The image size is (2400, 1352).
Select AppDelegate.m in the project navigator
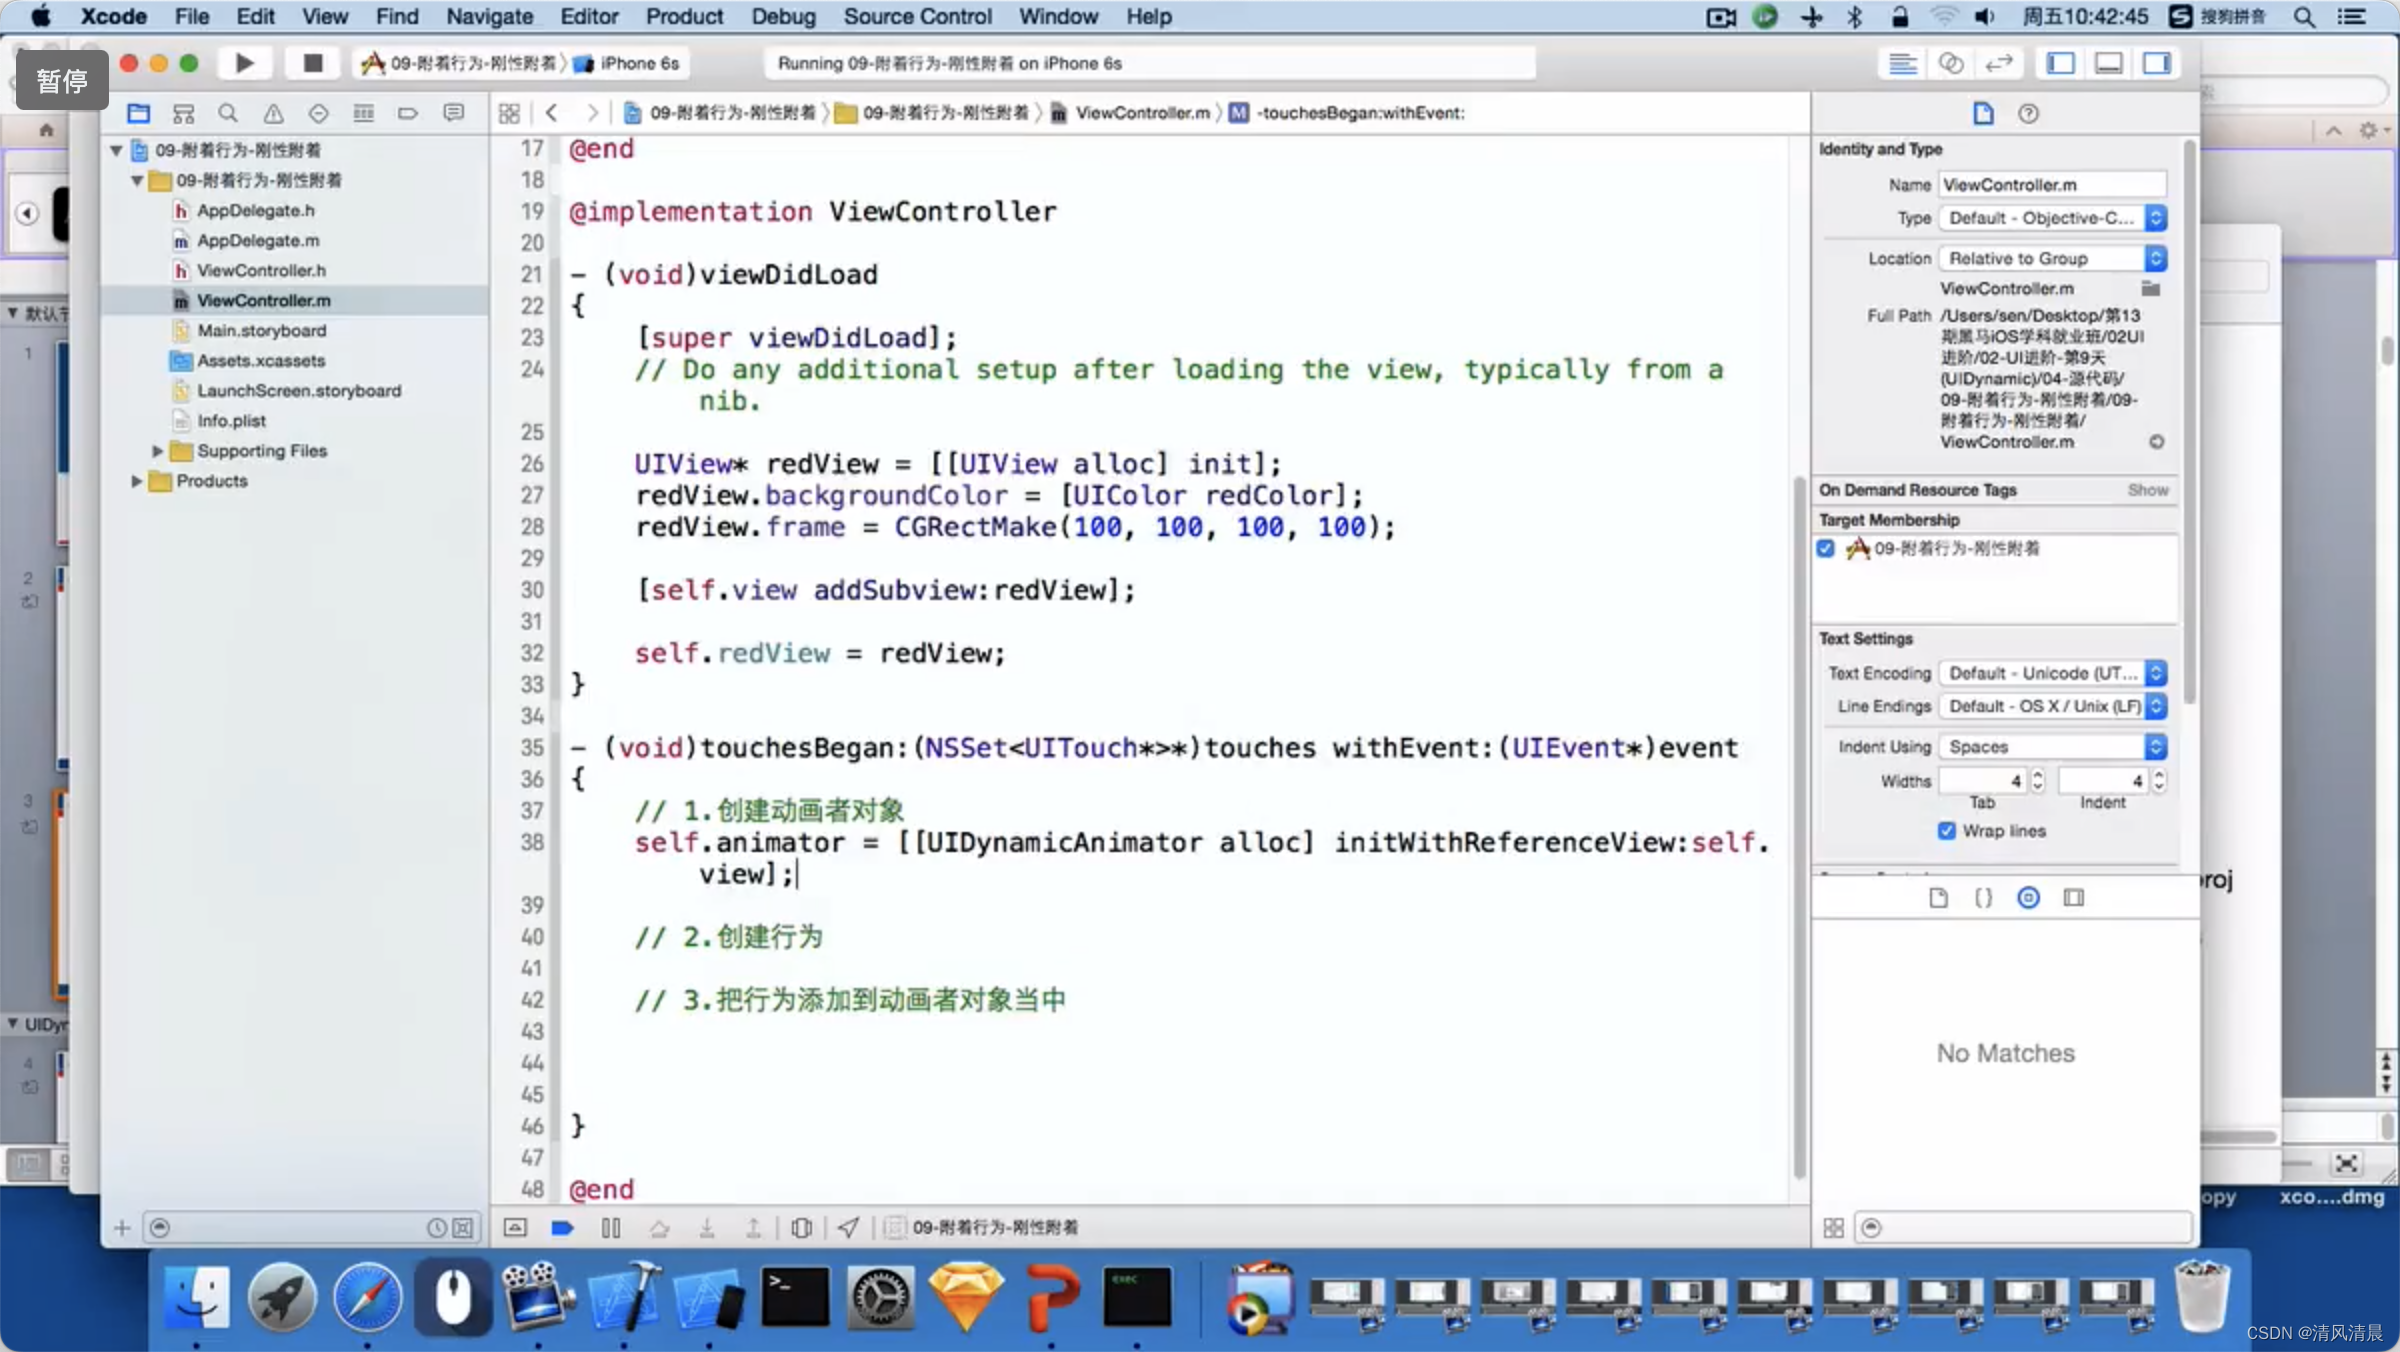(x=258, y=240)
